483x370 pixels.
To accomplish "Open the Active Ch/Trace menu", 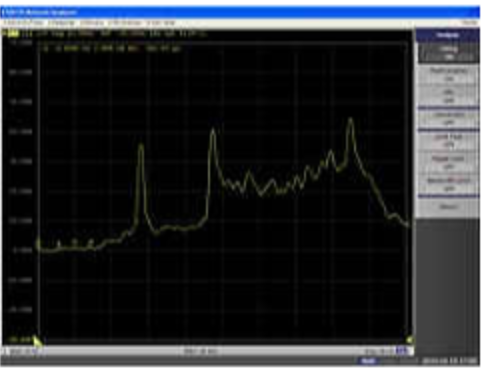I will pyautogui.click(x=23, y=23).
